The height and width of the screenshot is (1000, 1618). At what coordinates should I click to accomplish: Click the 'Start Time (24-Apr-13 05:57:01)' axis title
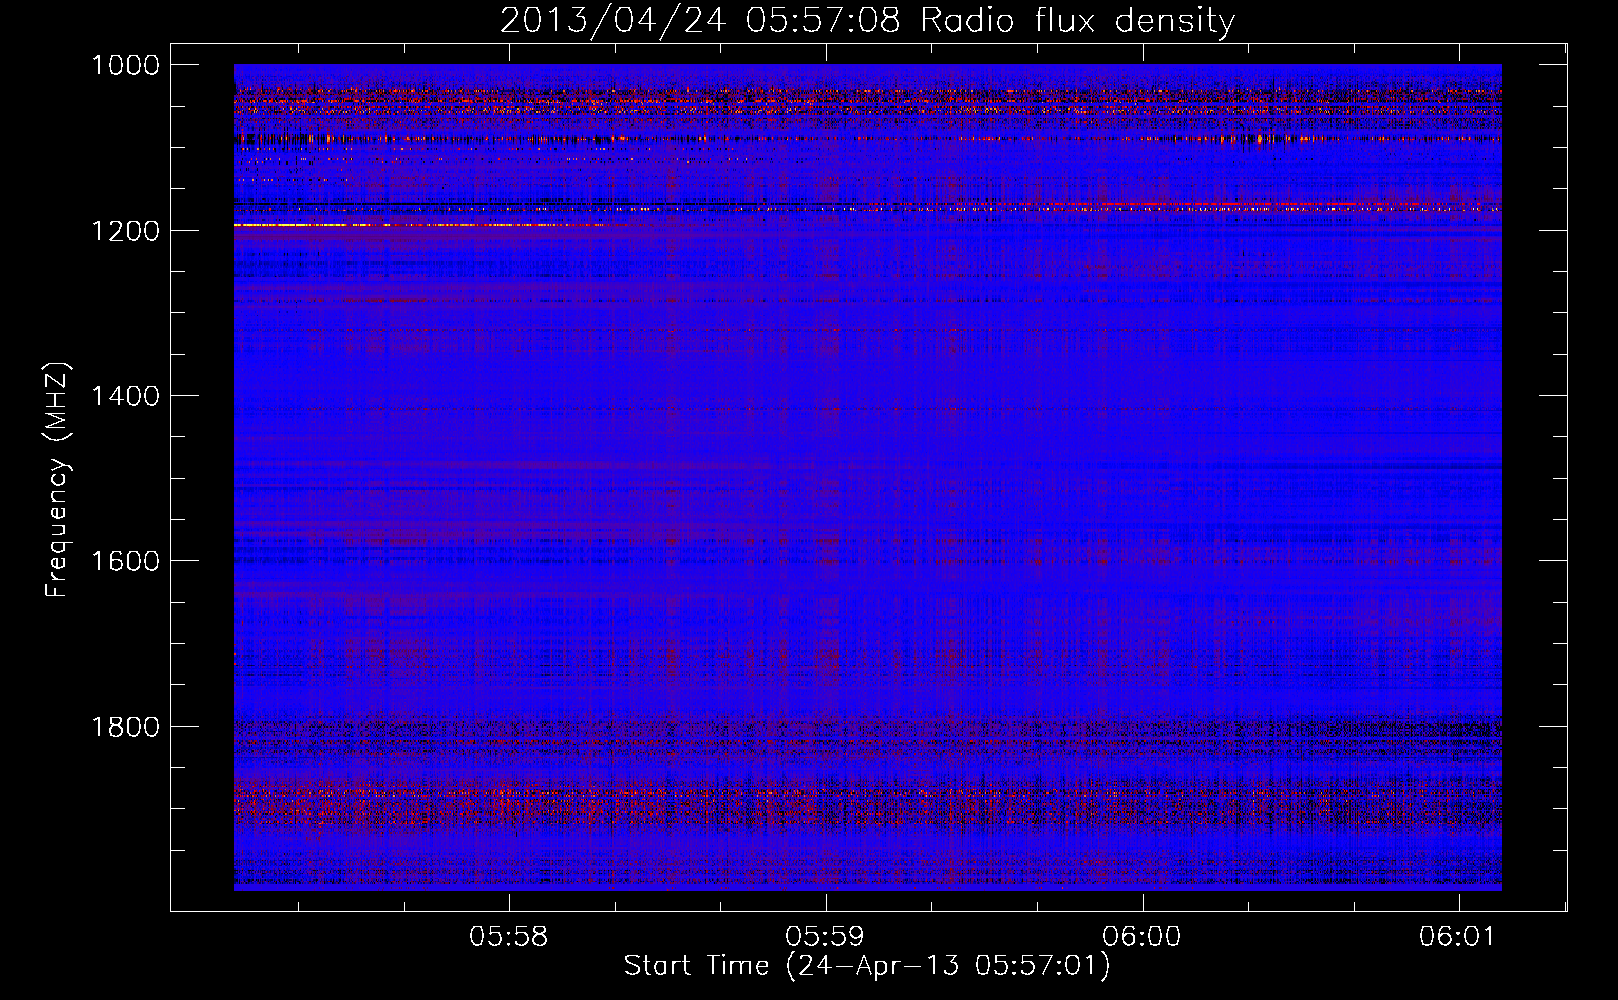coord(867,966)
